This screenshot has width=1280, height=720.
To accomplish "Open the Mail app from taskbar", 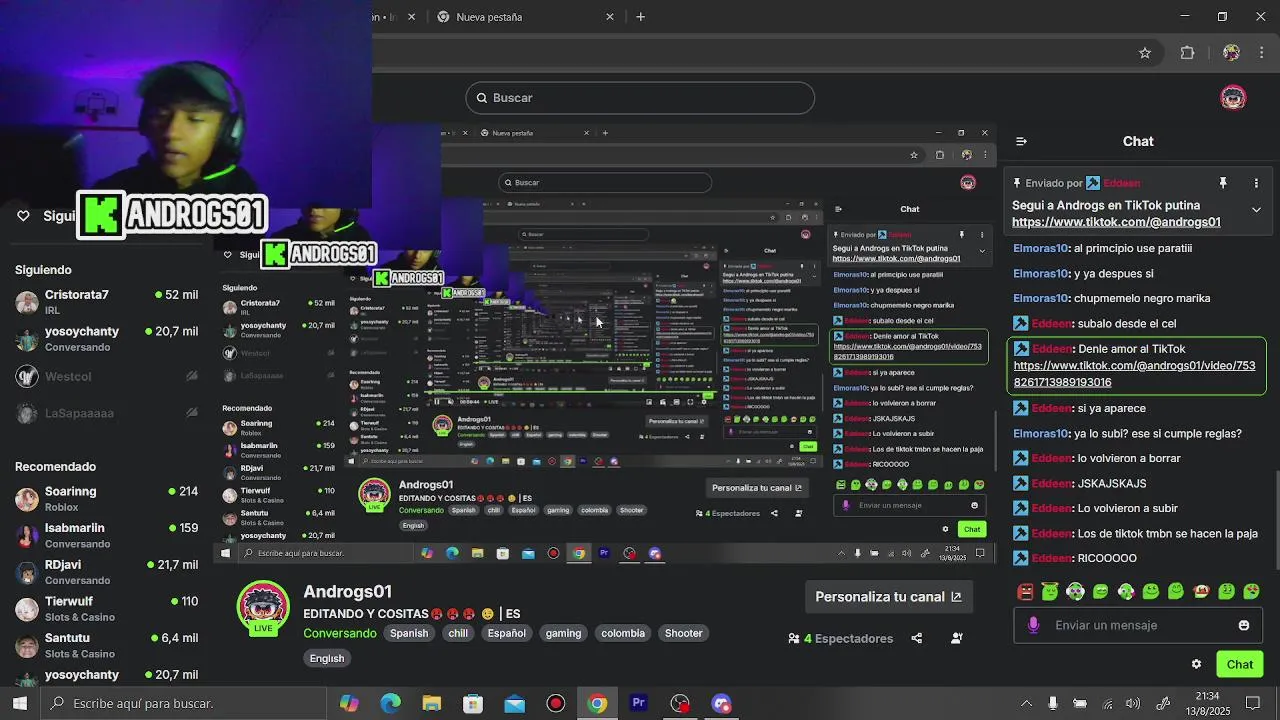I will 514,703.
